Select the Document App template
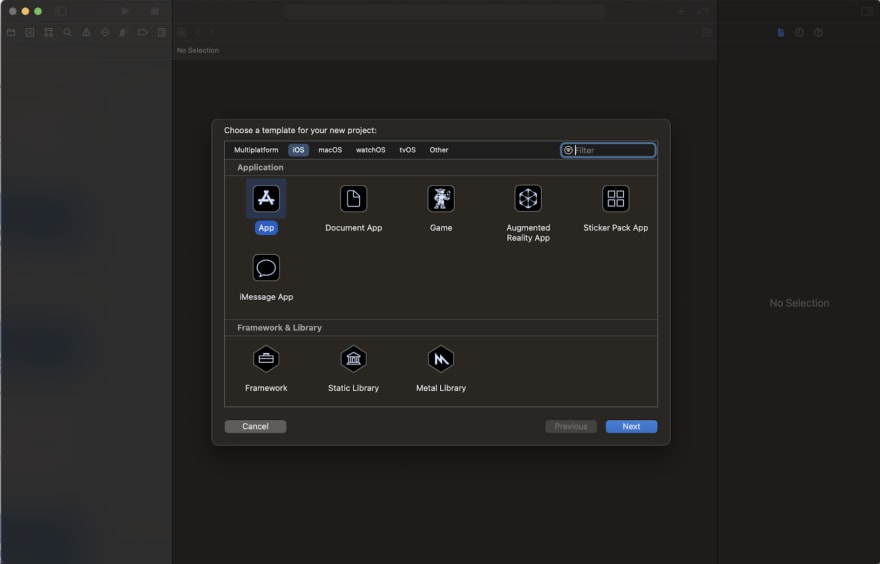The height and width of the screenshot is (564, 880). [353, 208]
